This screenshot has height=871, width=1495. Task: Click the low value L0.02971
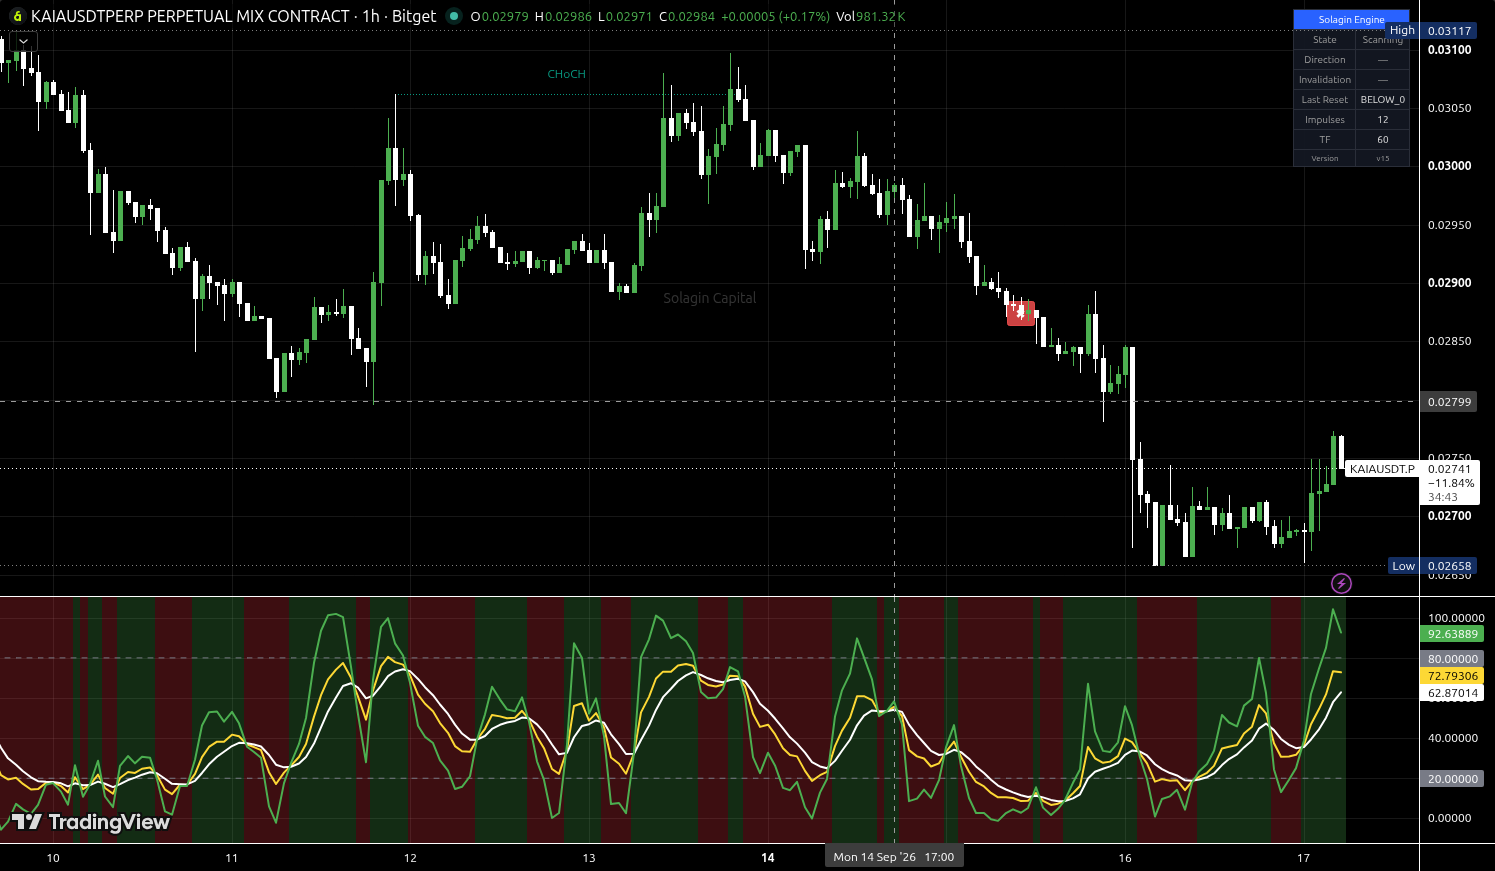626,16
